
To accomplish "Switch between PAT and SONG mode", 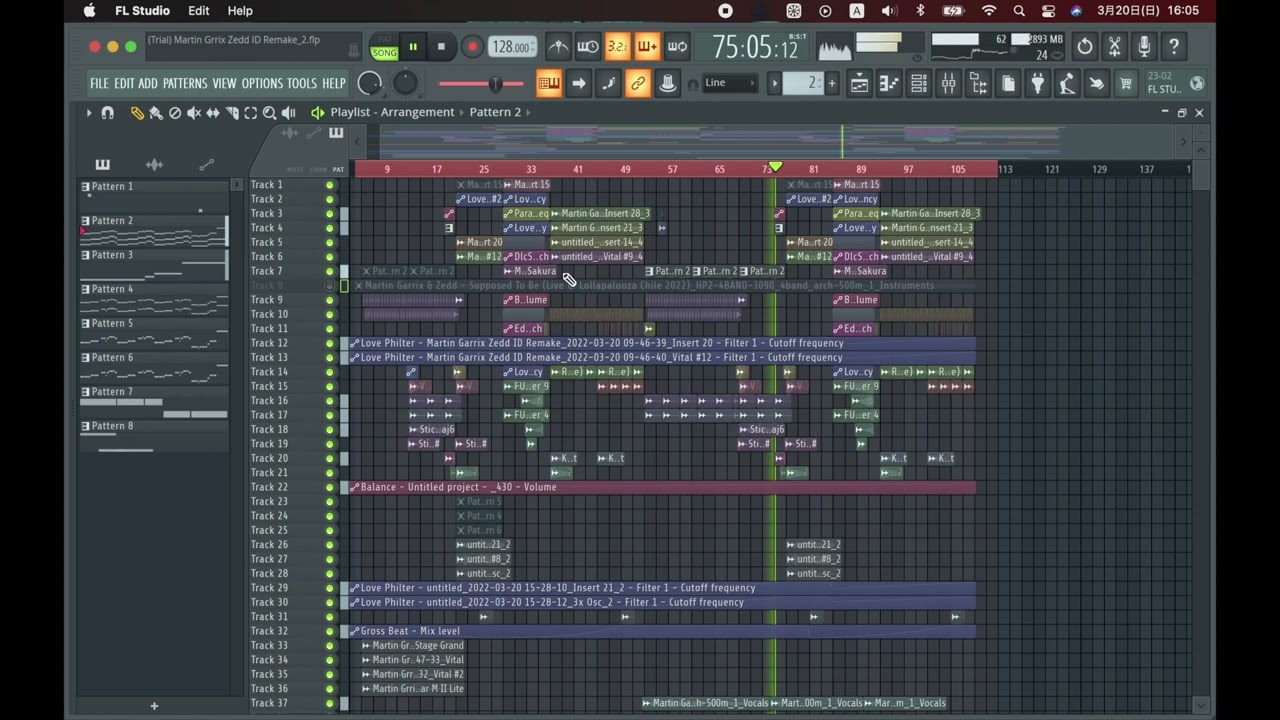I will (x=384, y=47).
